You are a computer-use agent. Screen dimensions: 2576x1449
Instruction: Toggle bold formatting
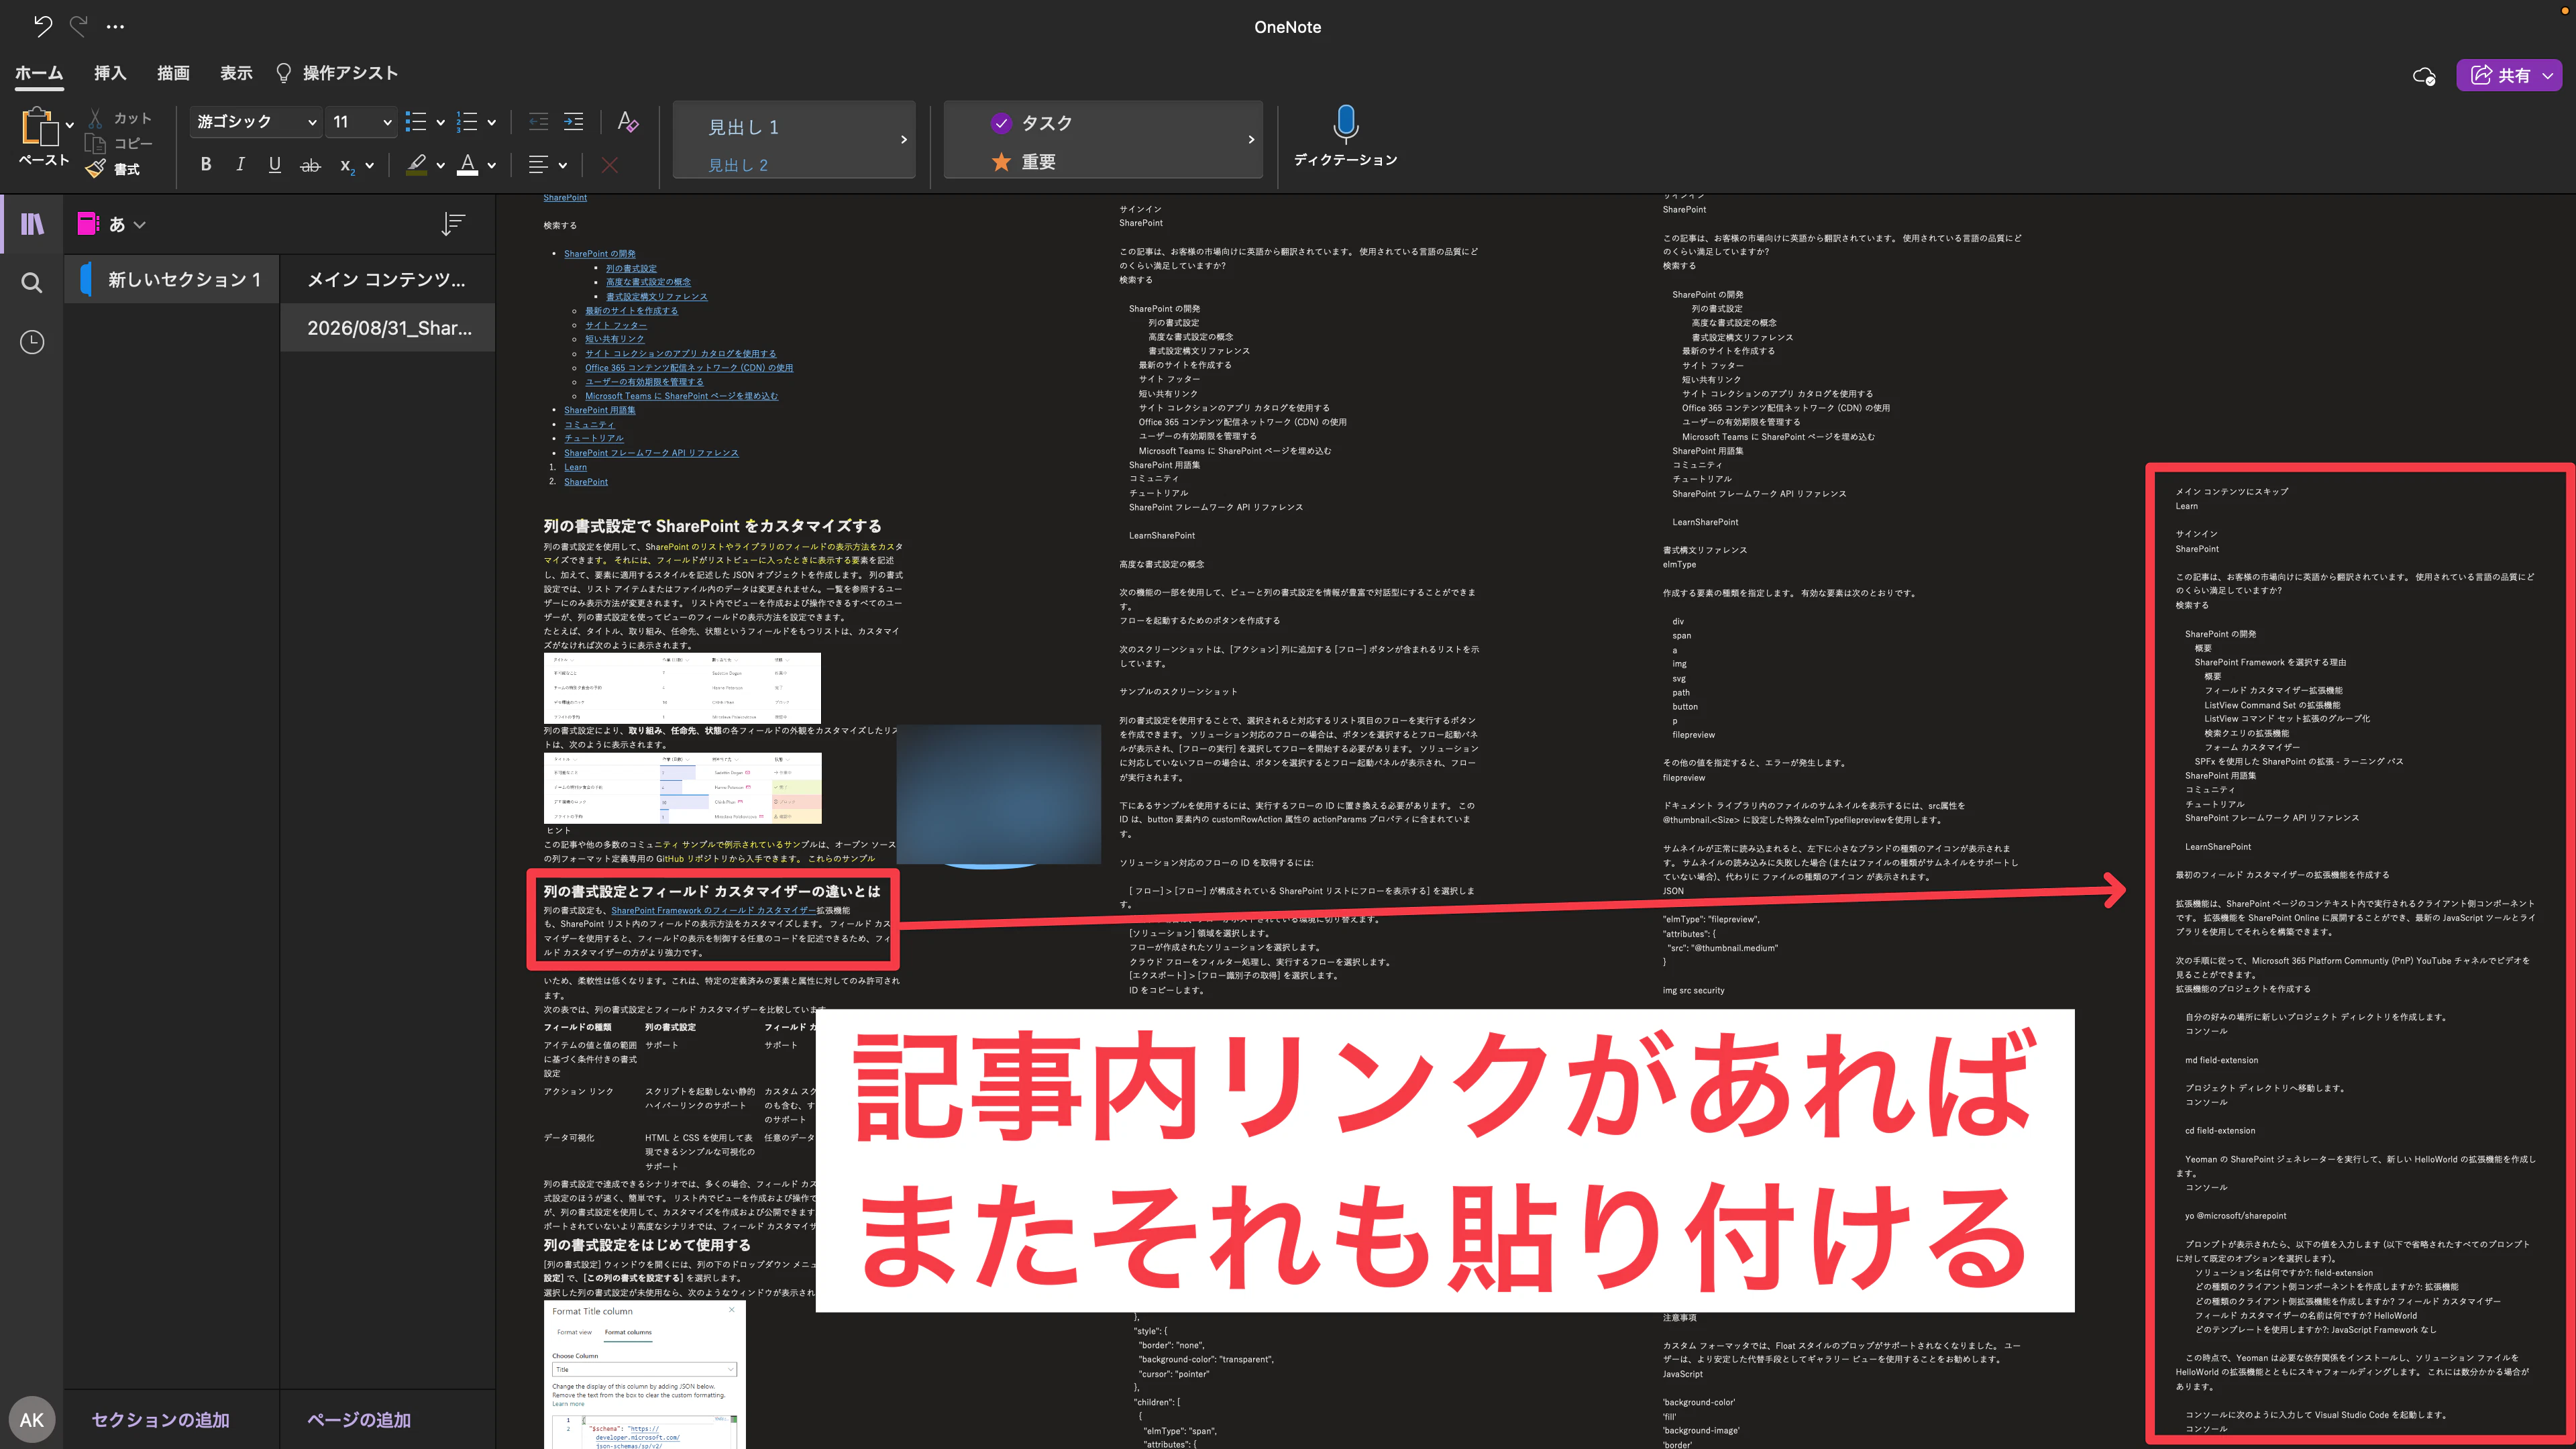click(206, 165)
